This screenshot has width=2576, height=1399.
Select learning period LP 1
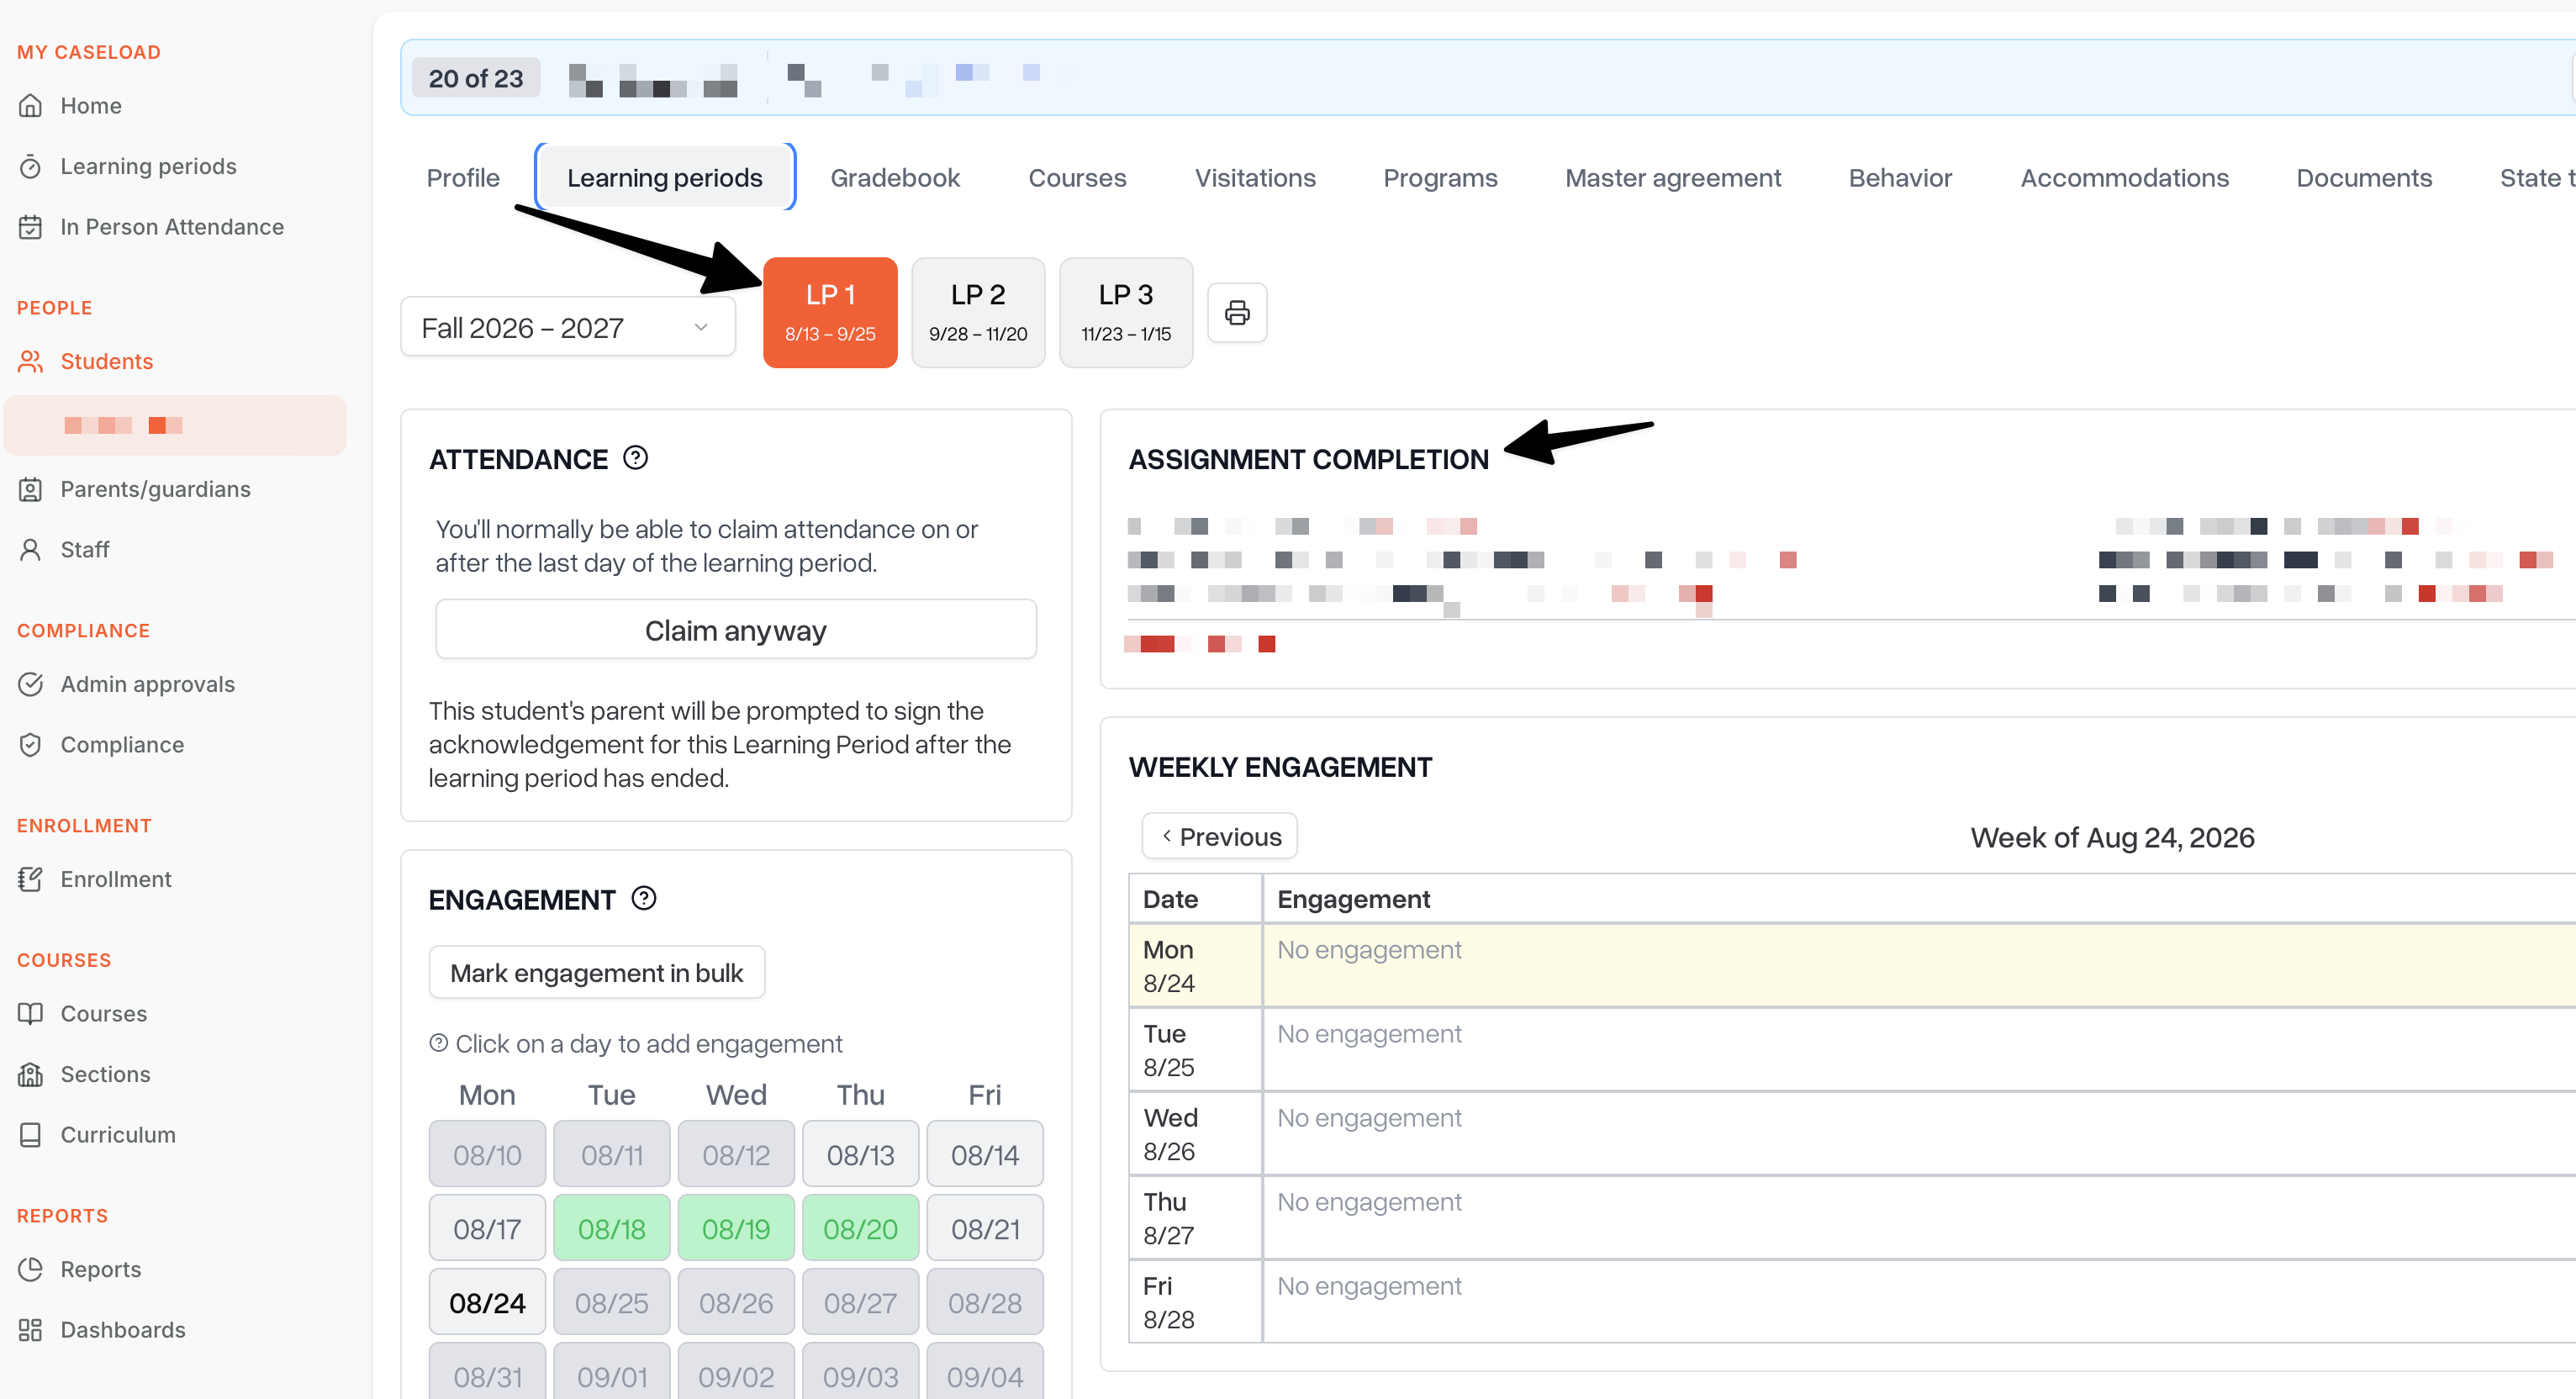click(x=830, y=313)
